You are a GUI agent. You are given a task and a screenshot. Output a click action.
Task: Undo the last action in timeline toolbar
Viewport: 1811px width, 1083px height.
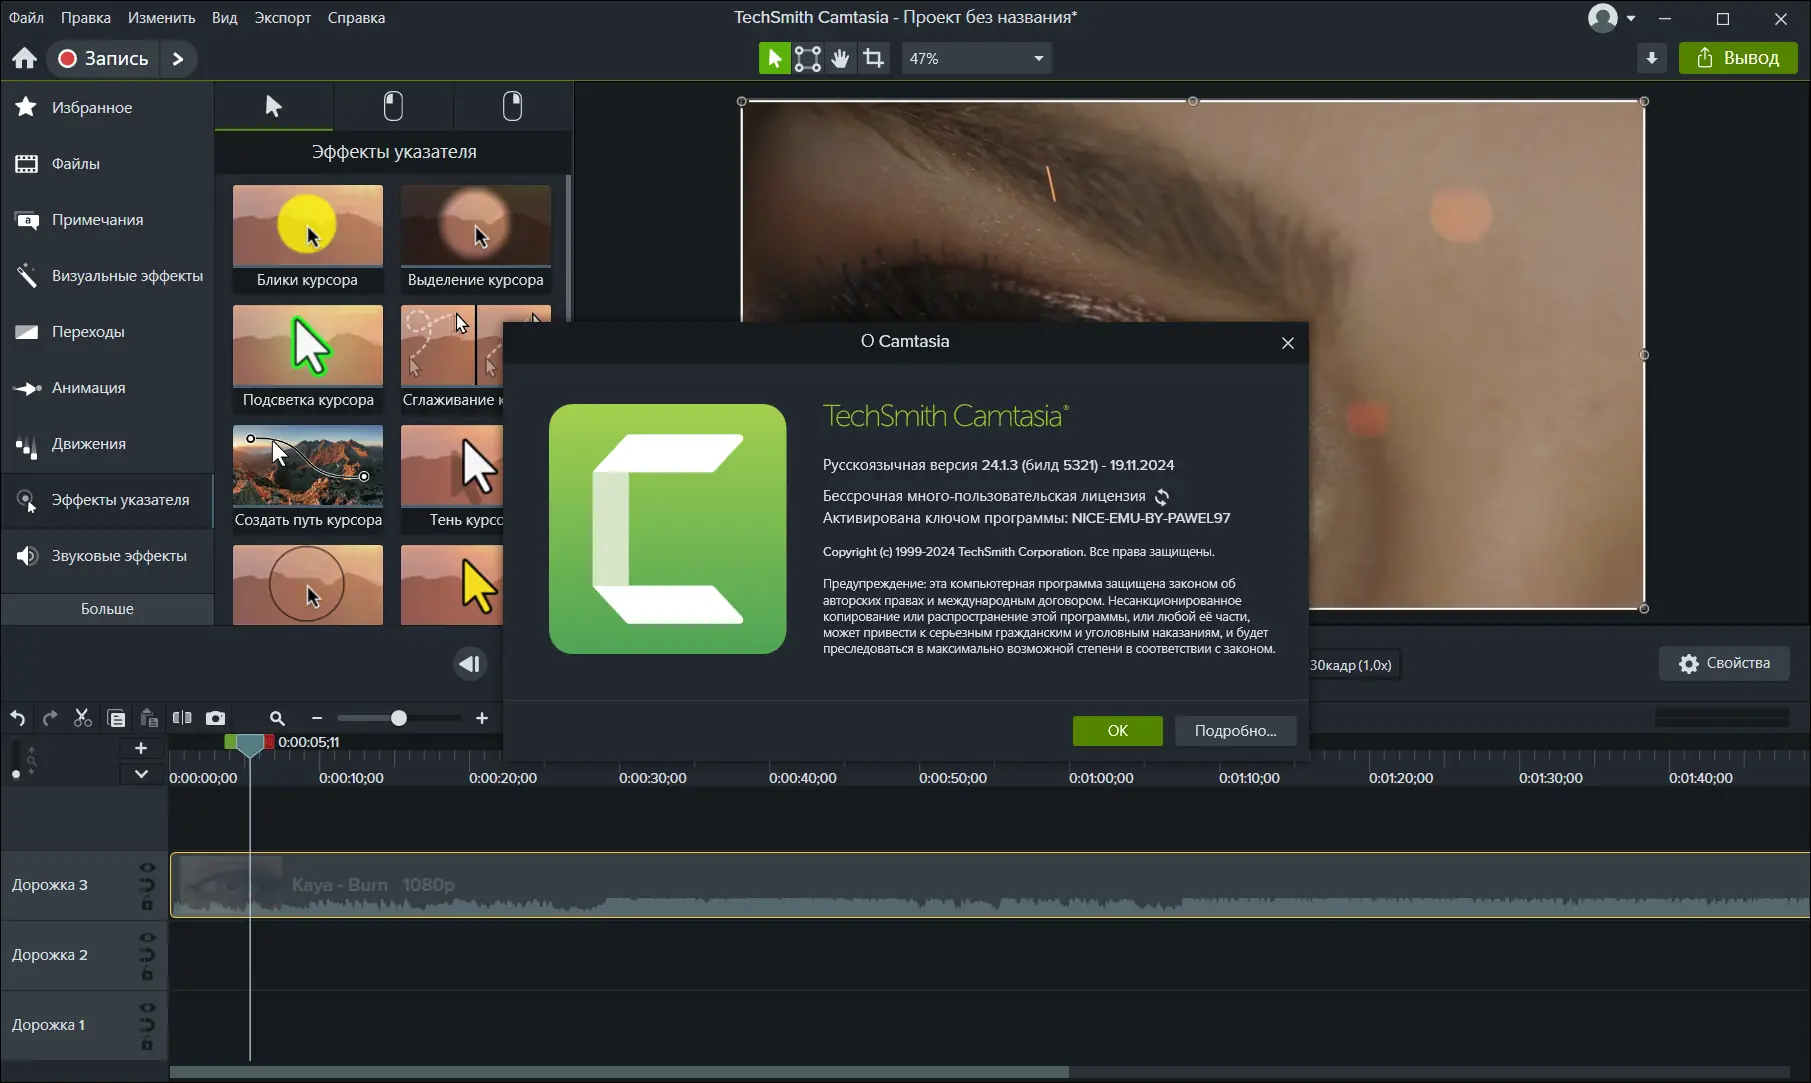tap(17, 718)
